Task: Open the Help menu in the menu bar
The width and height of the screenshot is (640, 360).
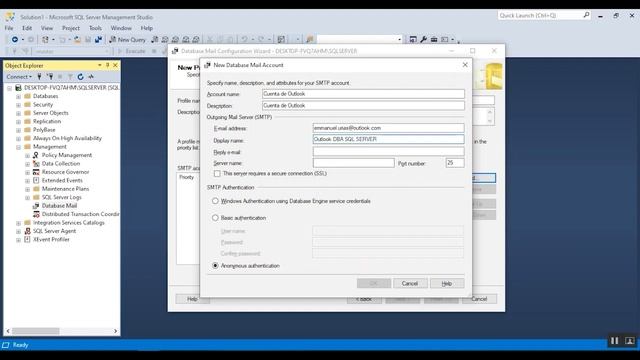Action: pyautogui.click(x=147, y=28)
